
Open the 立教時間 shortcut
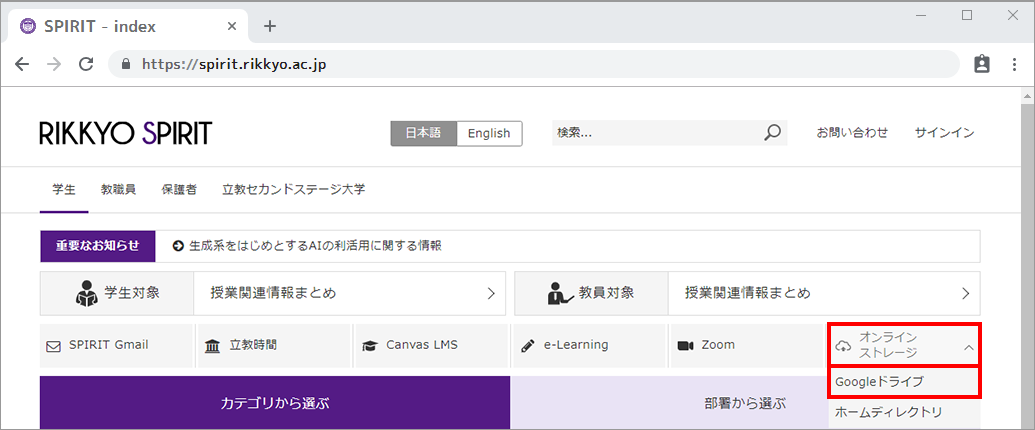pyautogui.click(x=274, y=346)
